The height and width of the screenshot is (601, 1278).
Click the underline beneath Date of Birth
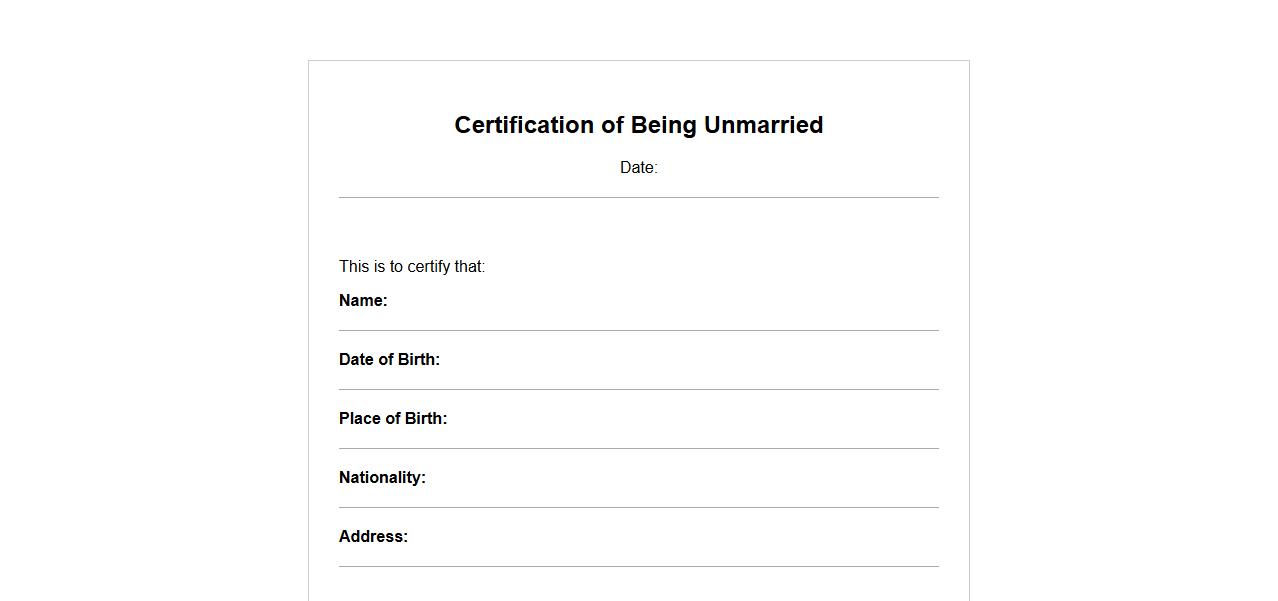coord(638,389)
